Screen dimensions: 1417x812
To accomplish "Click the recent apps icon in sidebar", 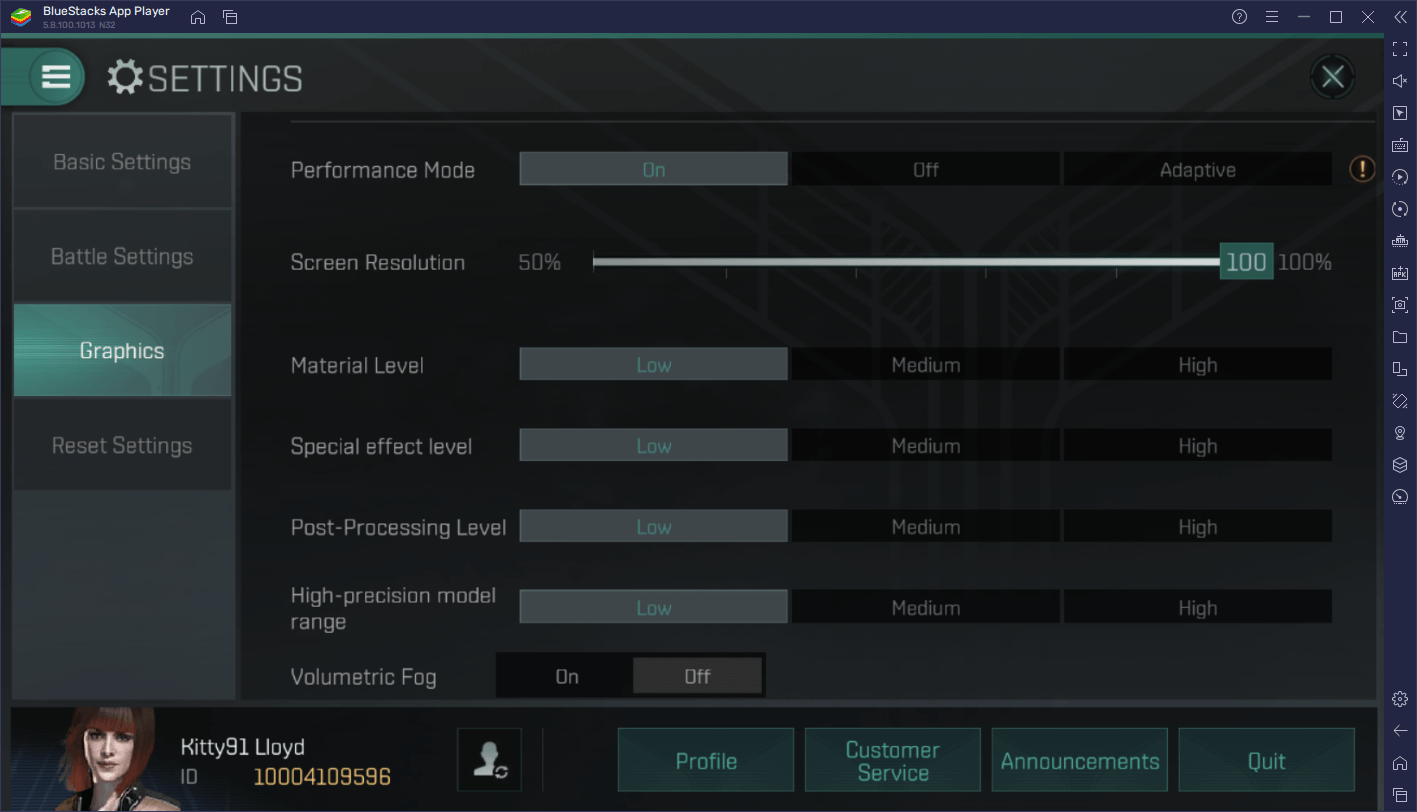I will pyautogui.click(x=1400, y=794).
